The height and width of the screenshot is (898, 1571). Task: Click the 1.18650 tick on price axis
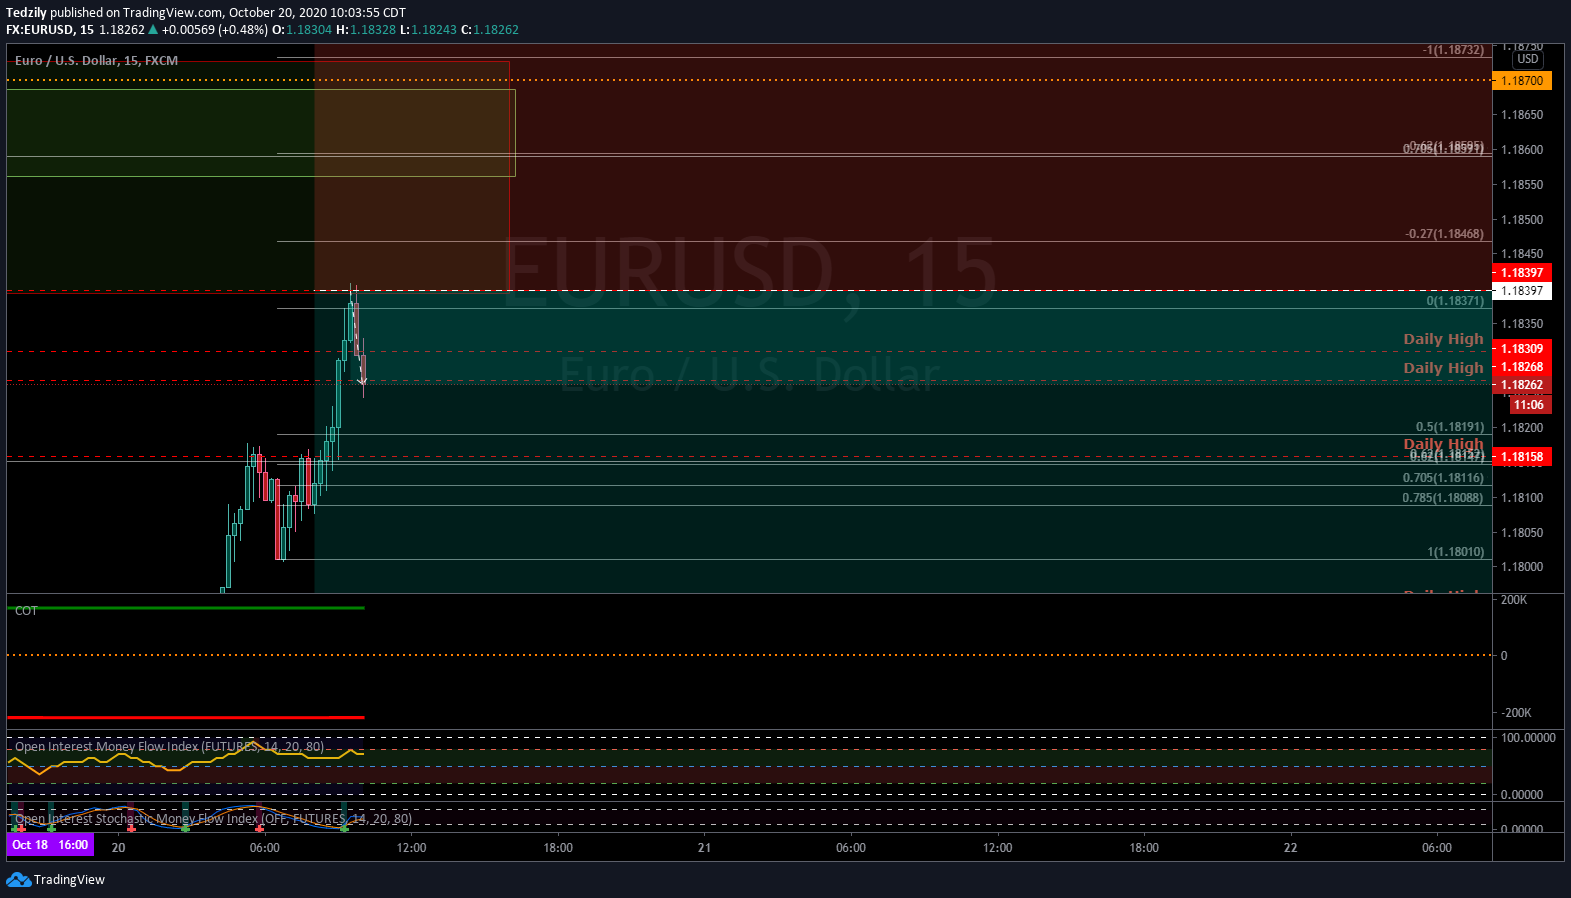[x=1522, y=115]
